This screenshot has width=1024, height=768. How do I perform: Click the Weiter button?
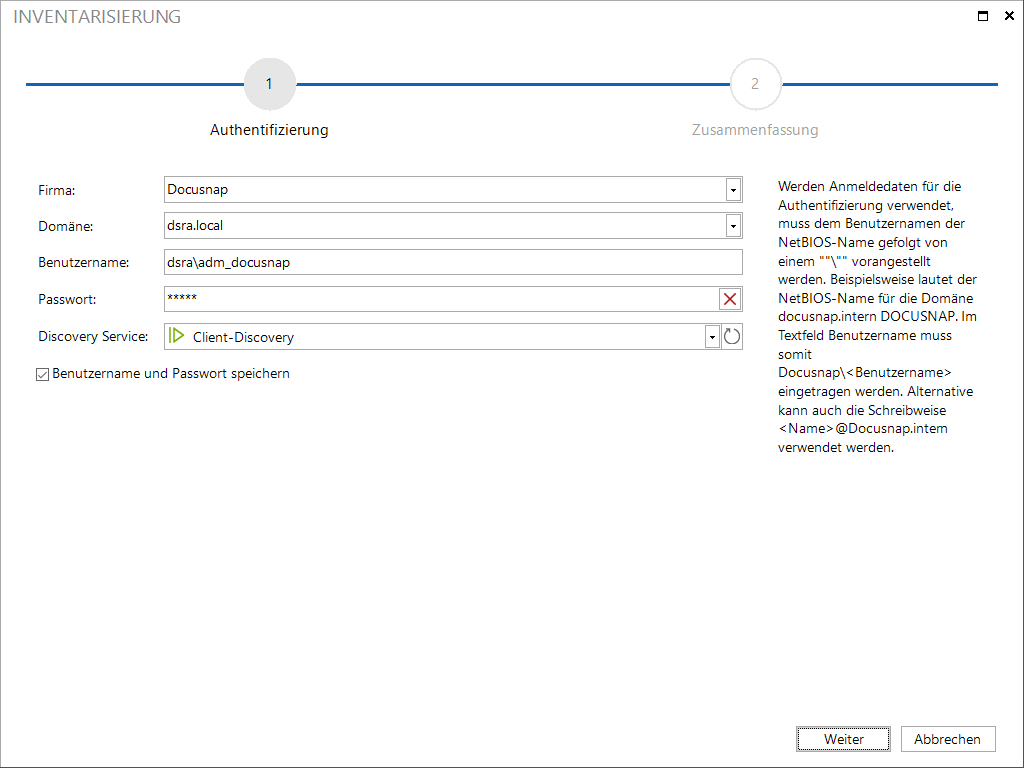pos(843,739)
